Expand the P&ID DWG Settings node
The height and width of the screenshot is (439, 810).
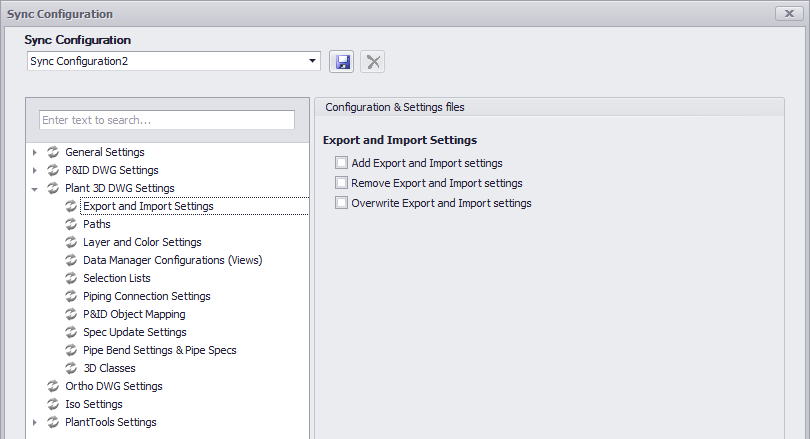tap(35, 170)
